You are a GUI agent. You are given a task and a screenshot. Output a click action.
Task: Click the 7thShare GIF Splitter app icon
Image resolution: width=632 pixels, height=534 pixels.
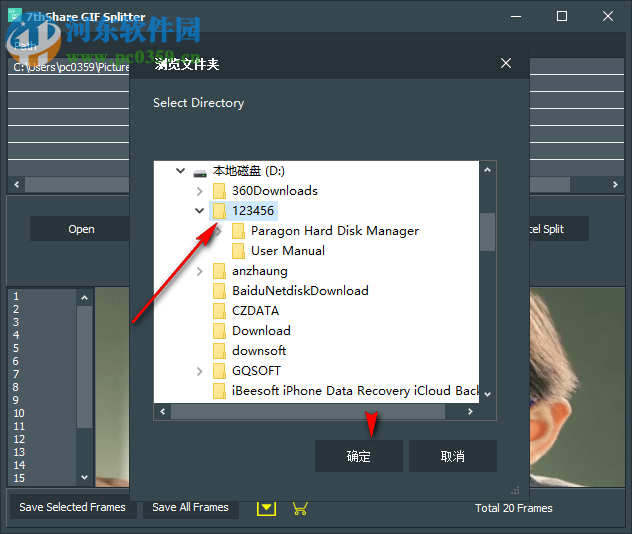tap(15, 15)
